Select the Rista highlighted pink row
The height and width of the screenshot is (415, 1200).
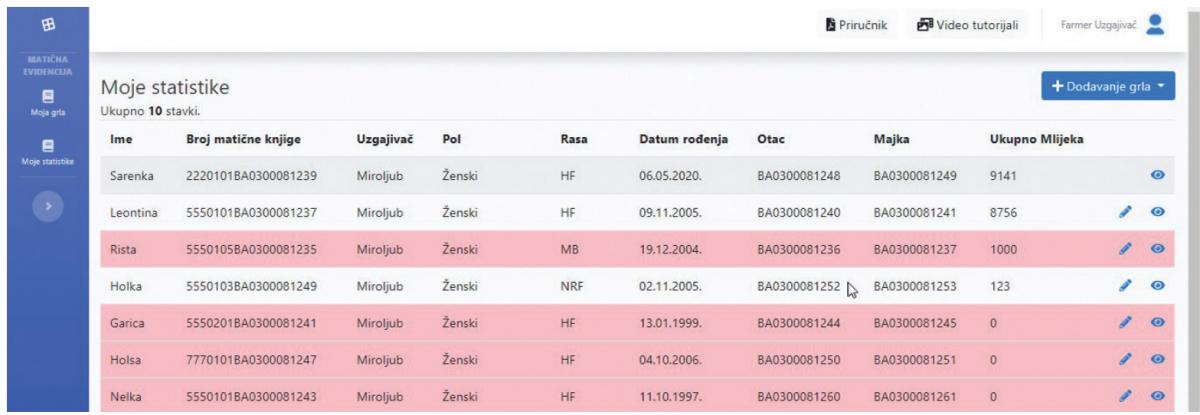click(638, 249)
